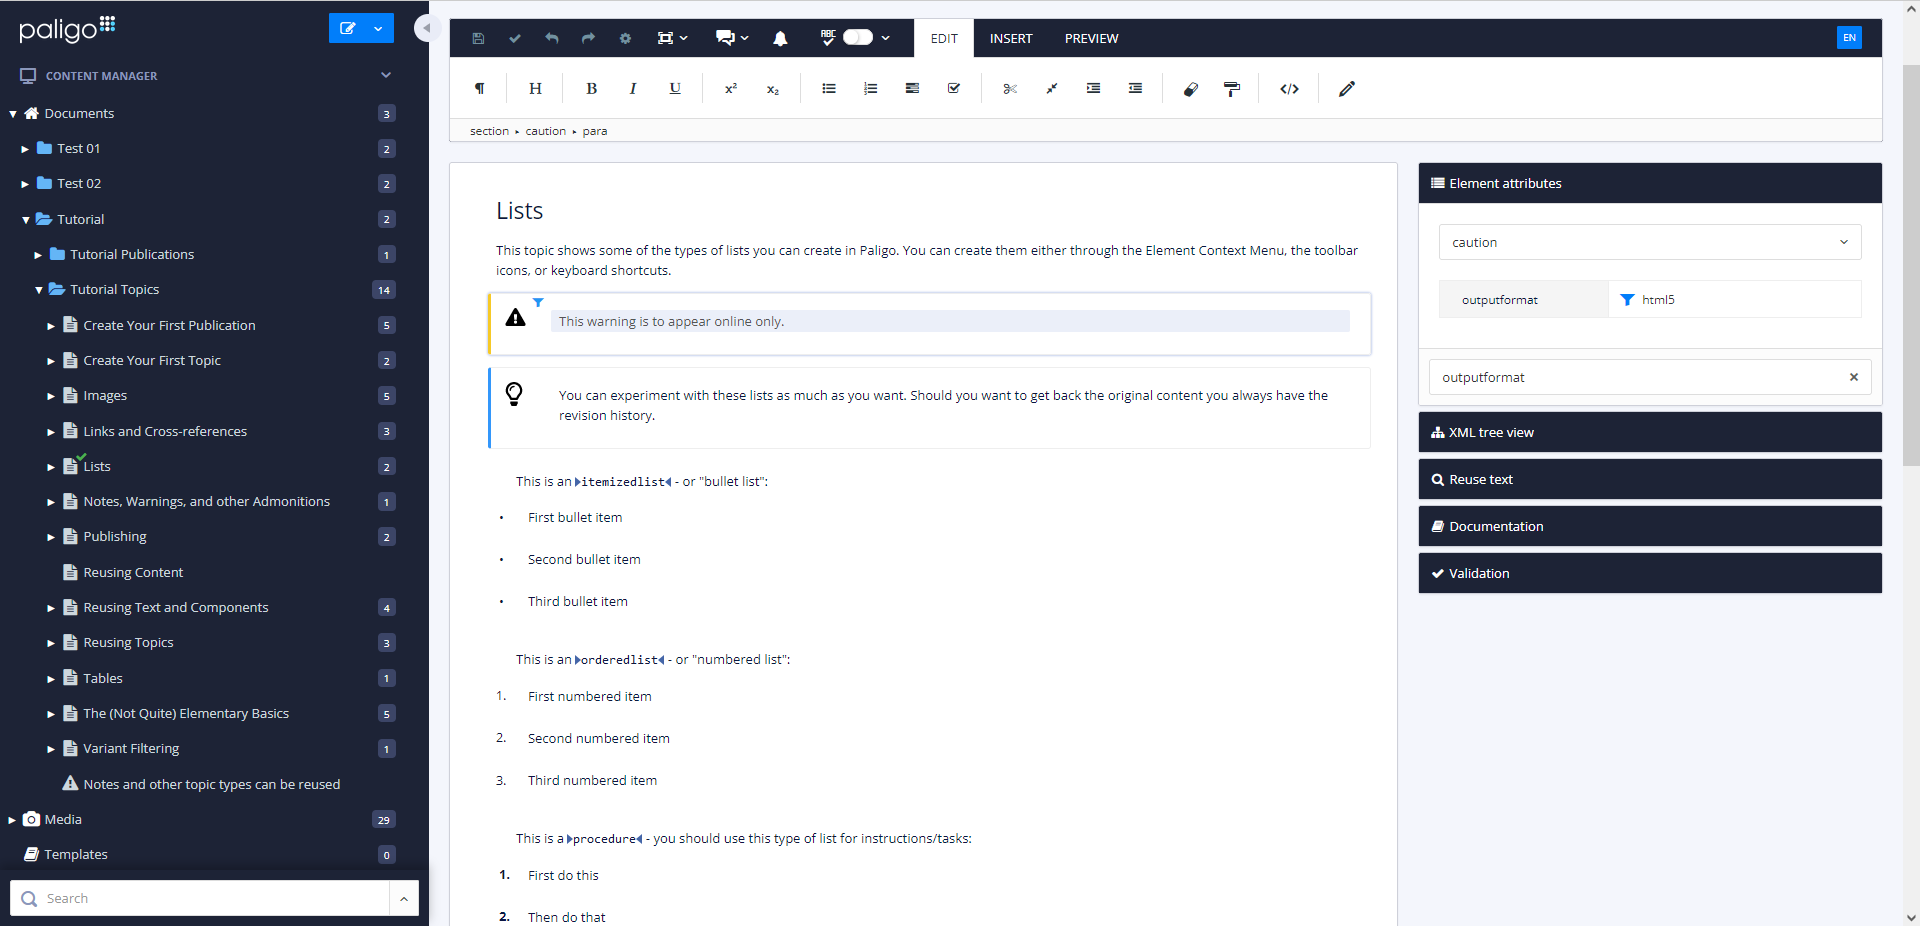The image size is (1920, 928).
Task: Insert a numbered list from toolbar
Action: [x=870, y=89]
